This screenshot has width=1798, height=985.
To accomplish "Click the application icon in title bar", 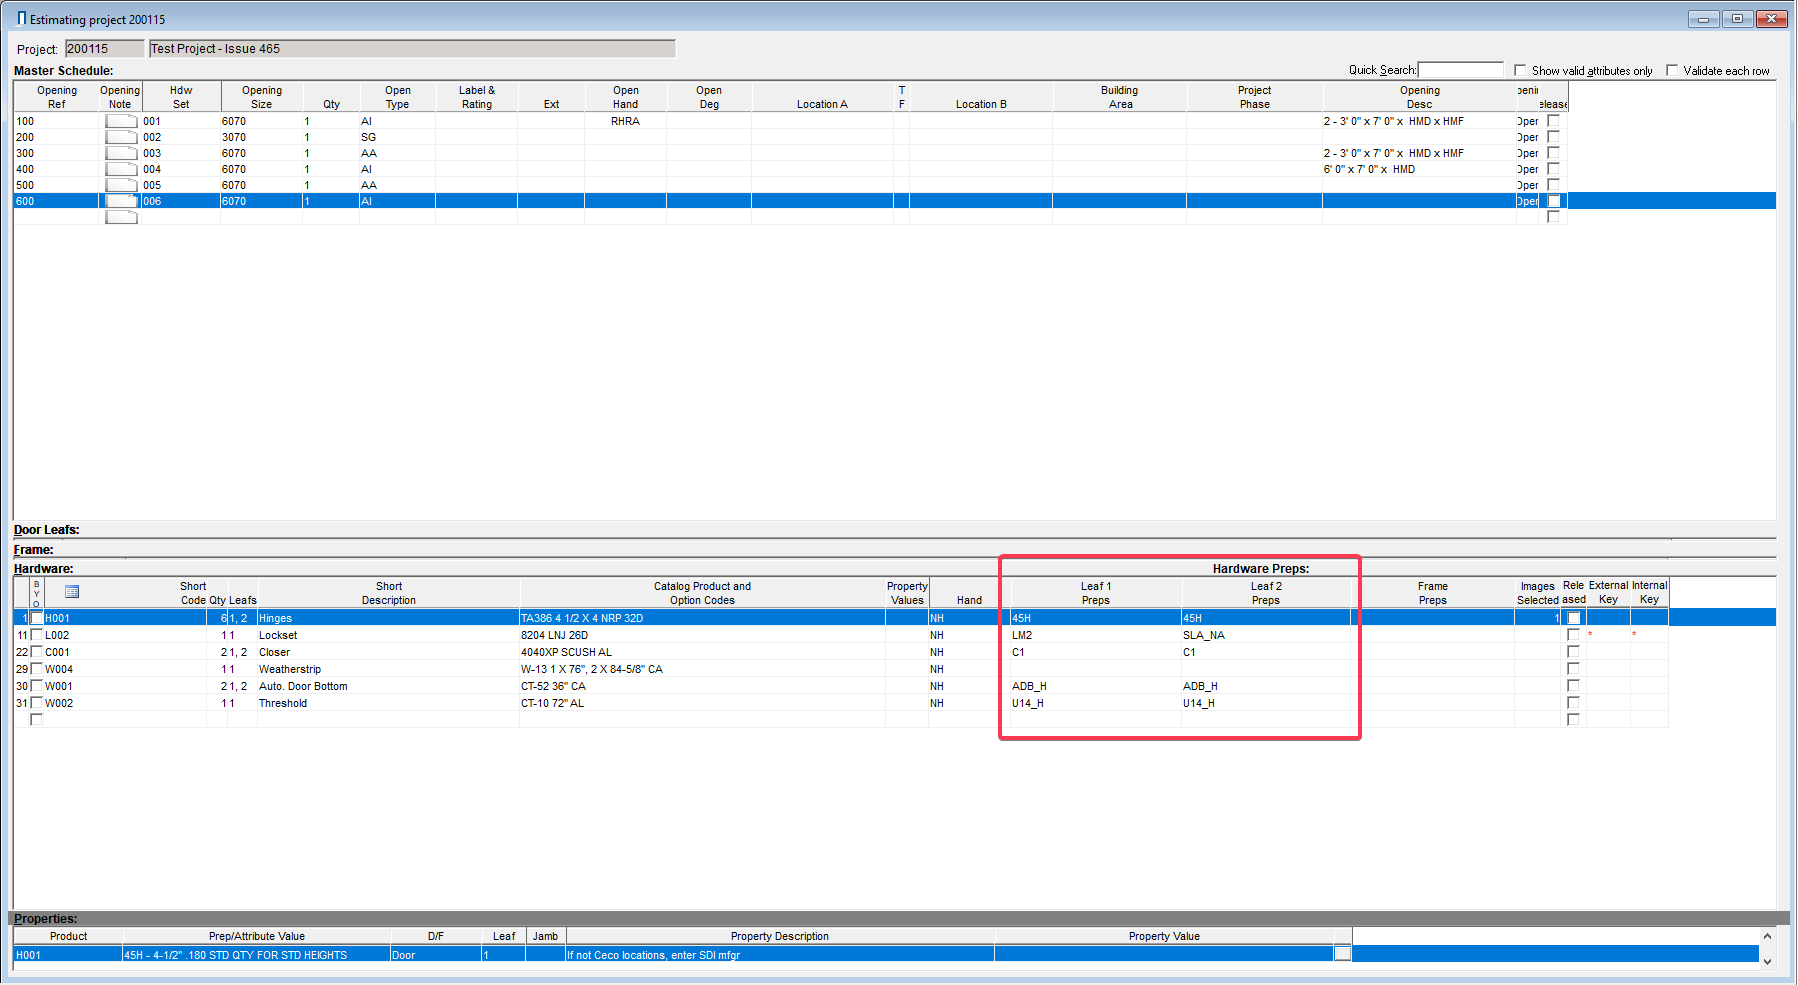I will (21, 19).
